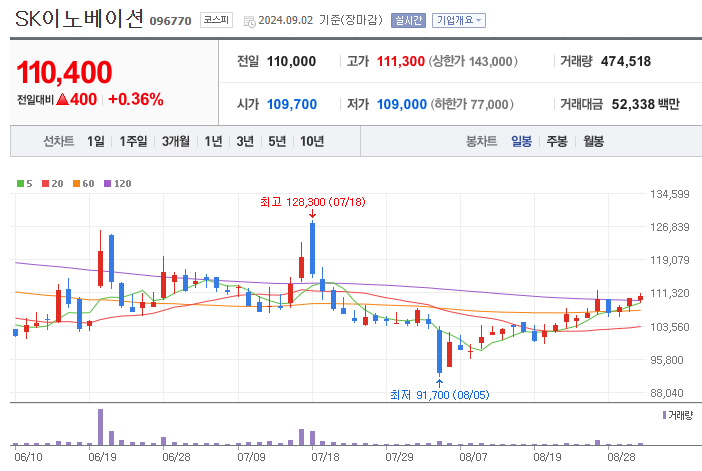Click the 07/18 date axis label
This screenshot has height=471, width=702.
[x=325, y=457]
